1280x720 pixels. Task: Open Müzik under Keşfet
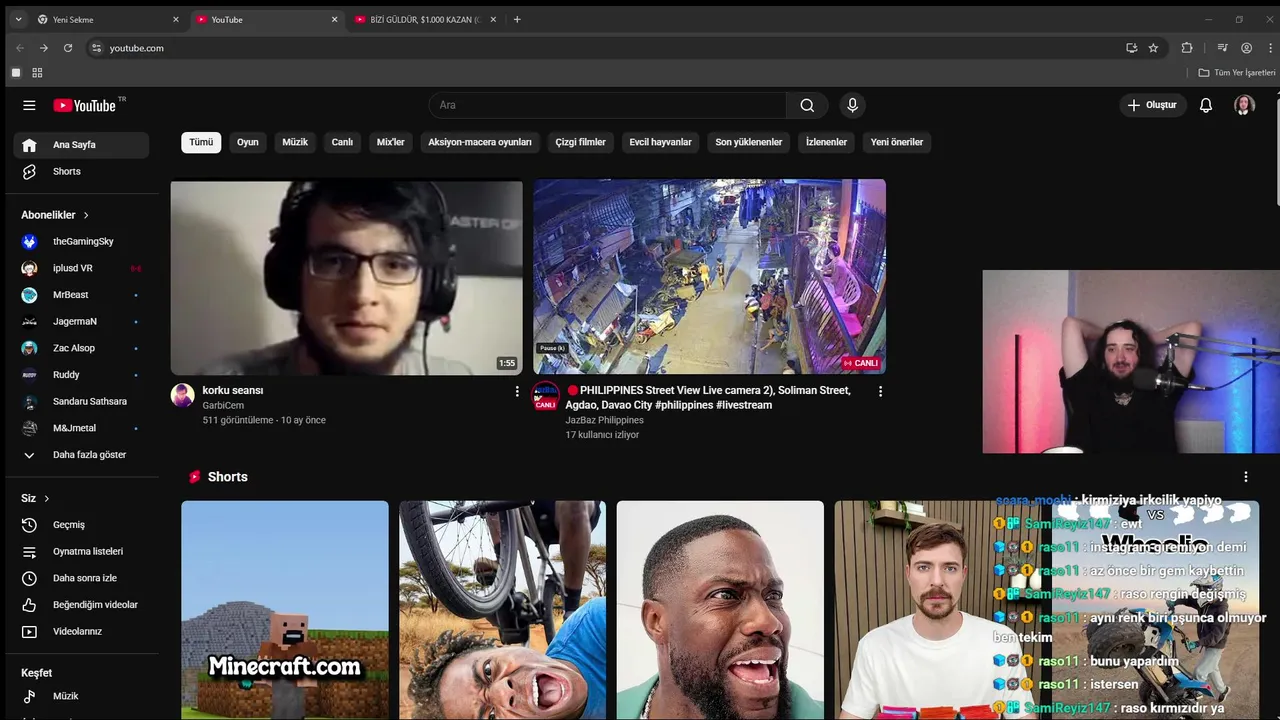[81, 696]
